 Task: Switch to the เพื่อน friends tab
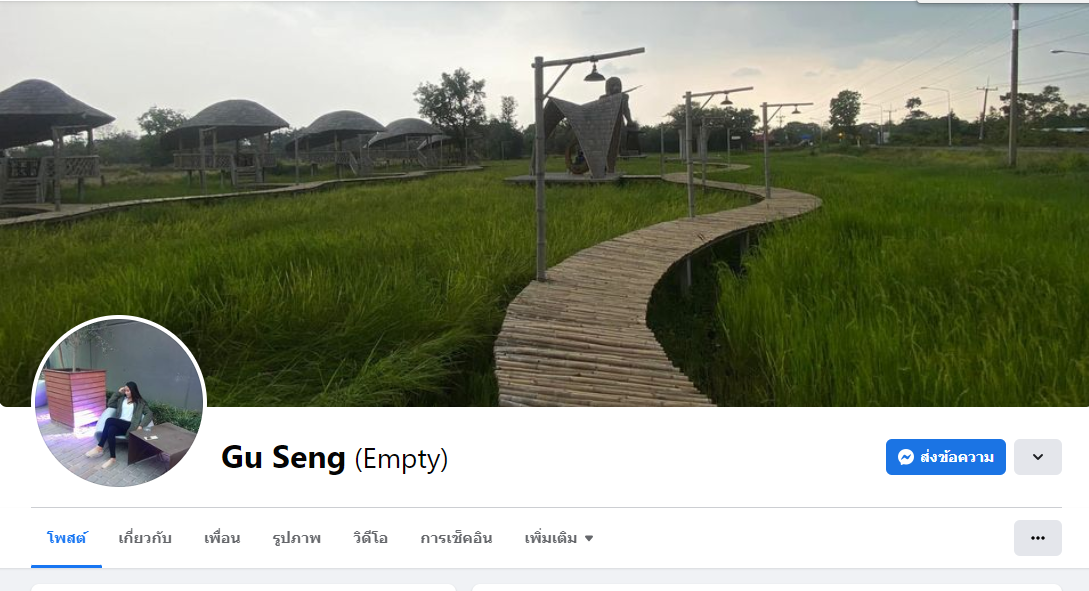click(x=222, y=538)
